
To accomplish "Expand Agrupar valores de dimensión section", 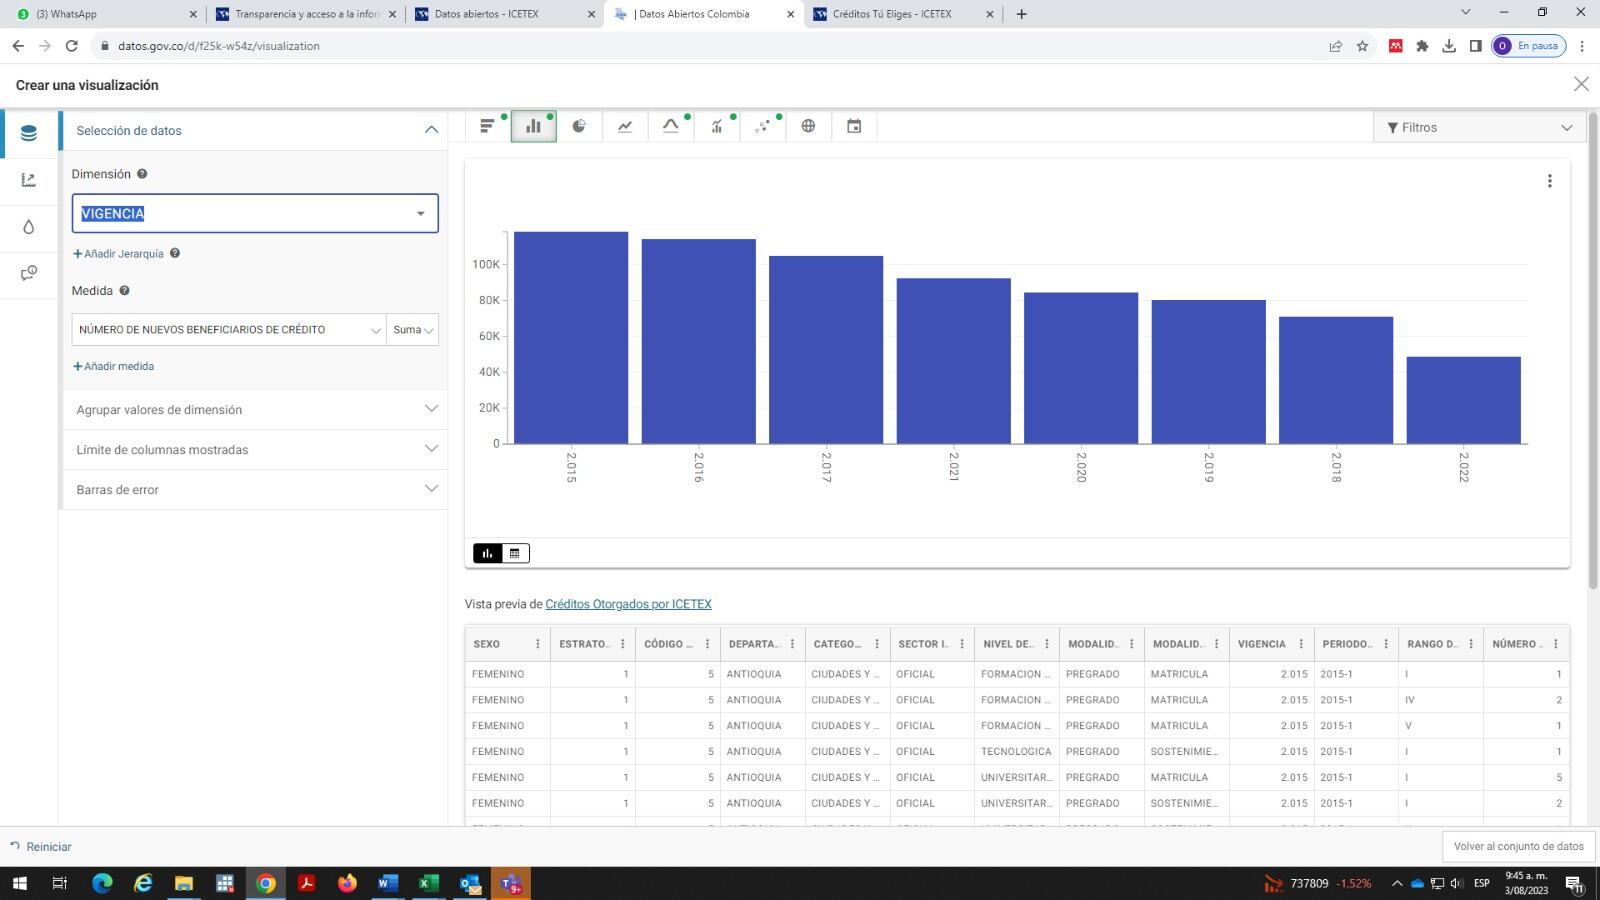I will 255,409.
